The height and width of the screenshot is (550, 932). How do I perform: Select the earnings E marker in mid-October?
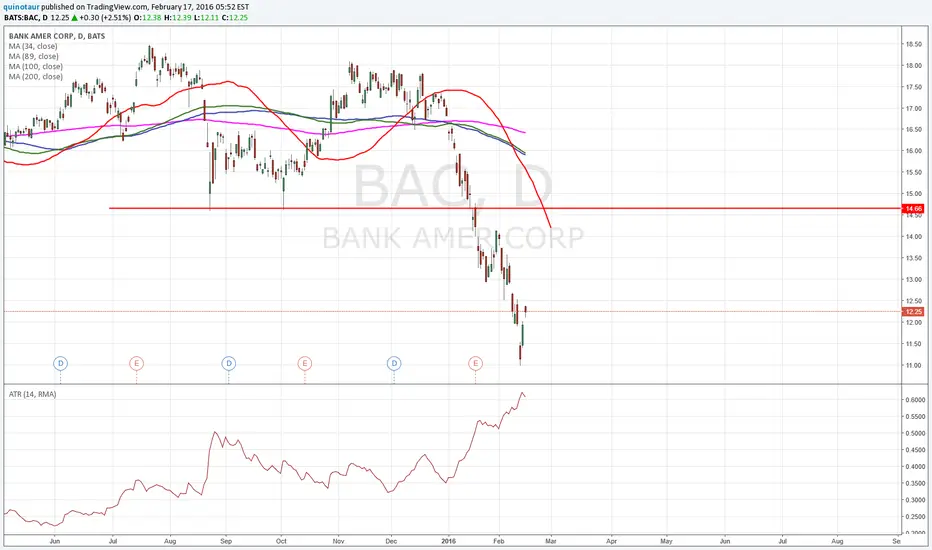point(304,363)
